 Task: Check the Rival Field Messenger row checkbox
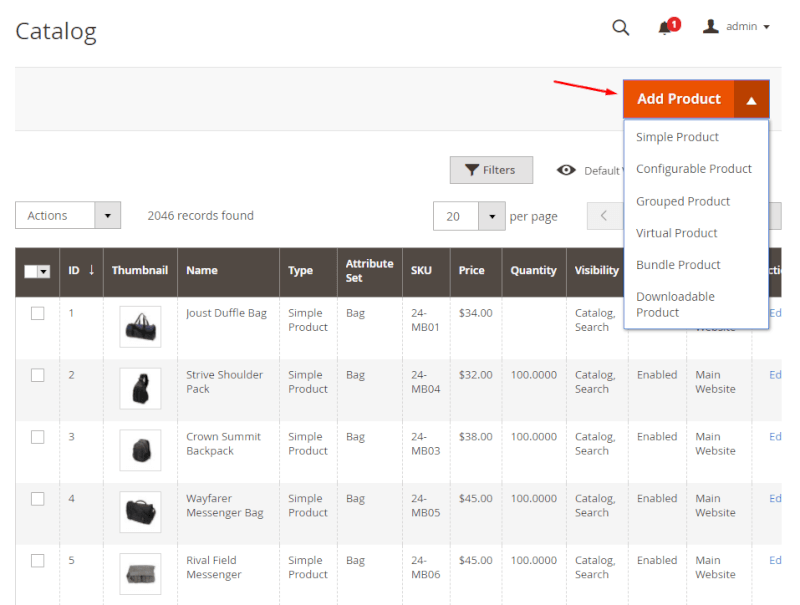coord(37,561)
